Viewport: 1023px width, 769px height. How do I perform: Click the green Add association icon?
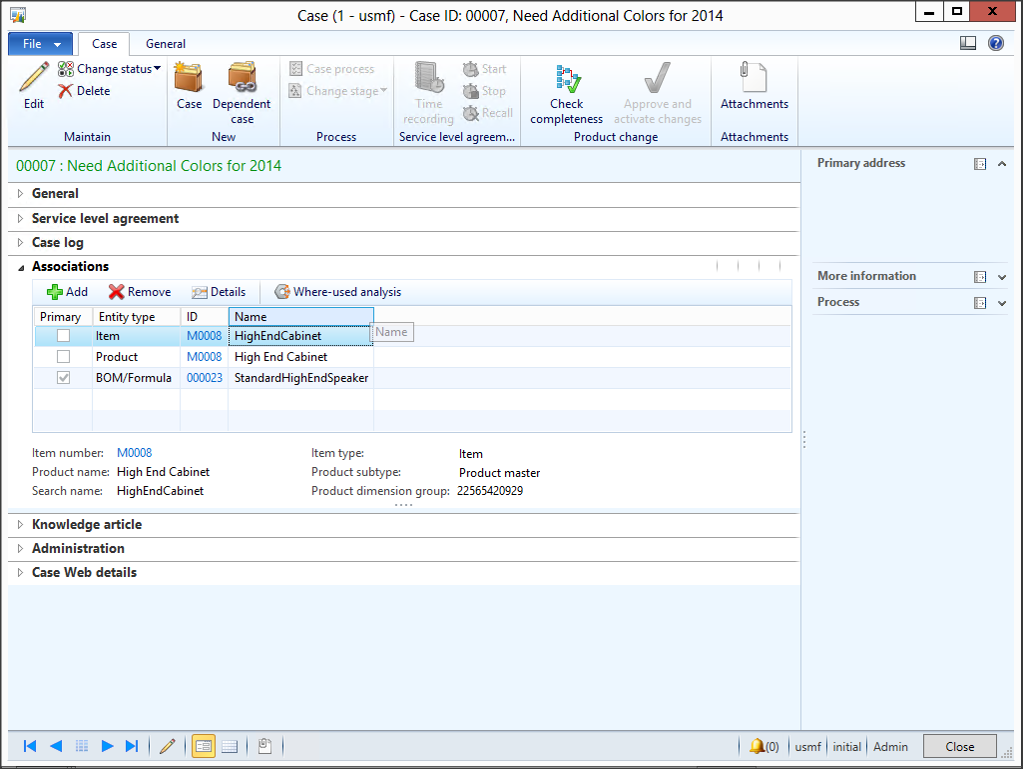55,292
